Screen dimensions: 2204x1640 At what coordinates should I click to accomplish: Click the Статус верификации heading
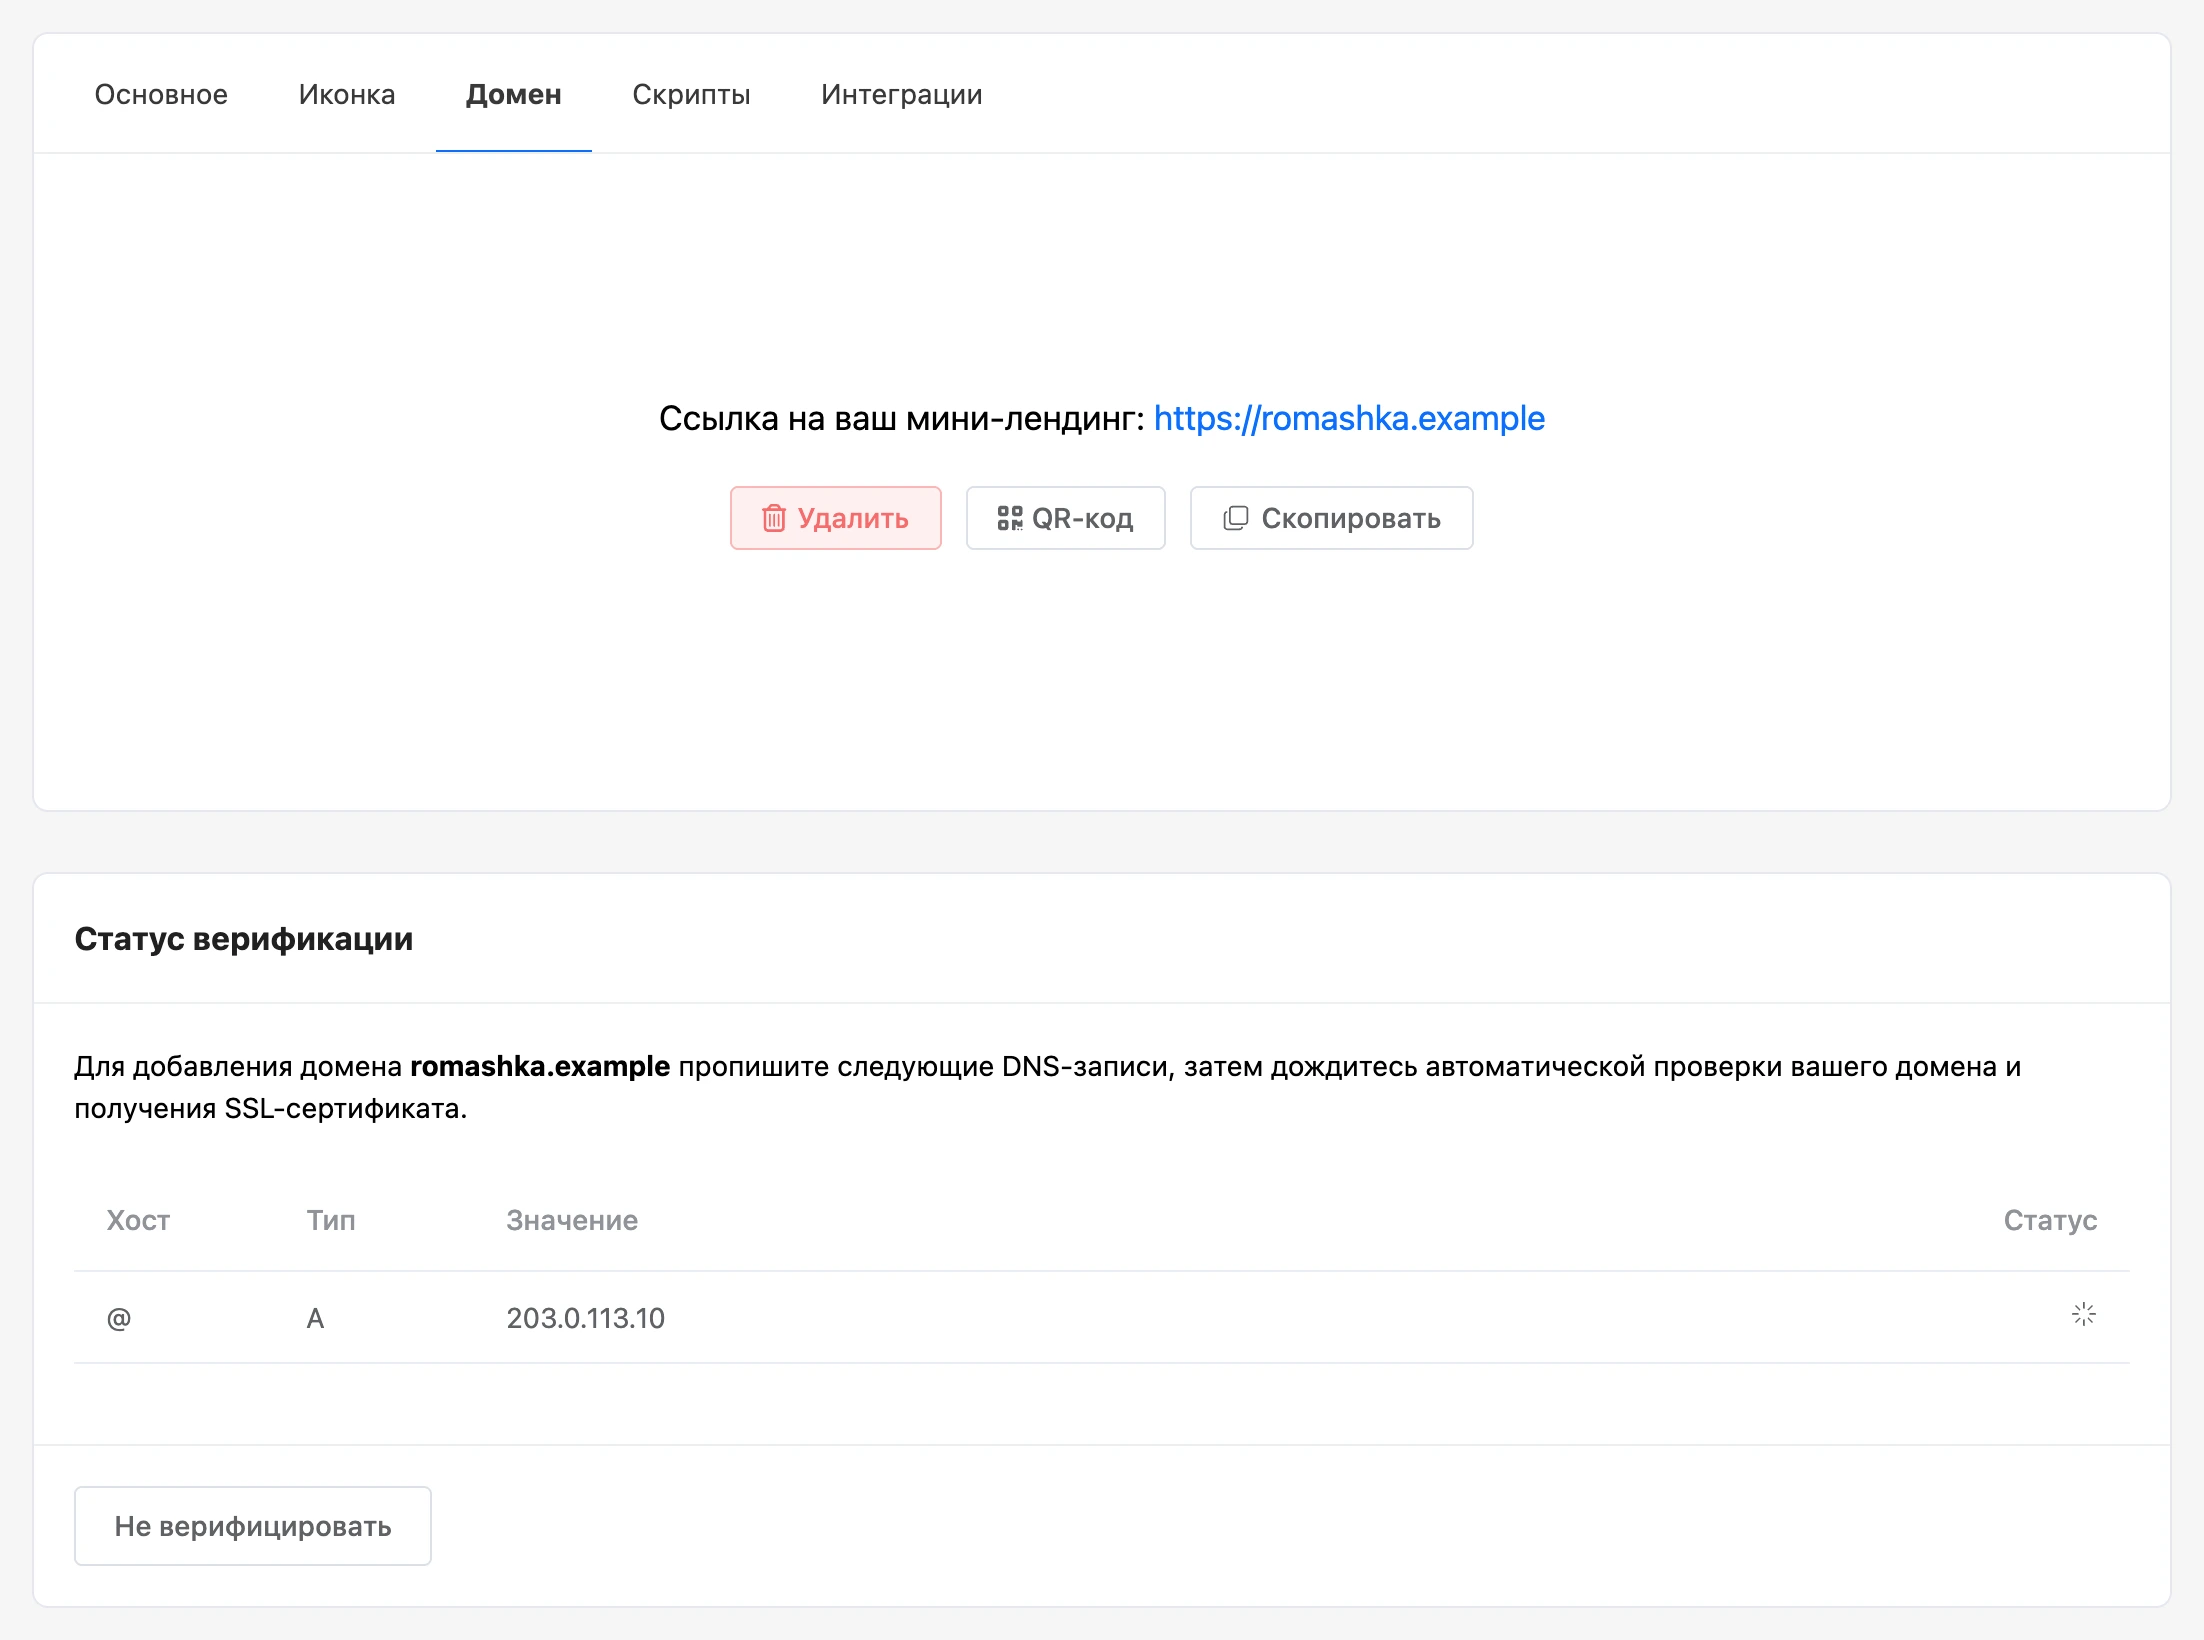coord(244,938)
